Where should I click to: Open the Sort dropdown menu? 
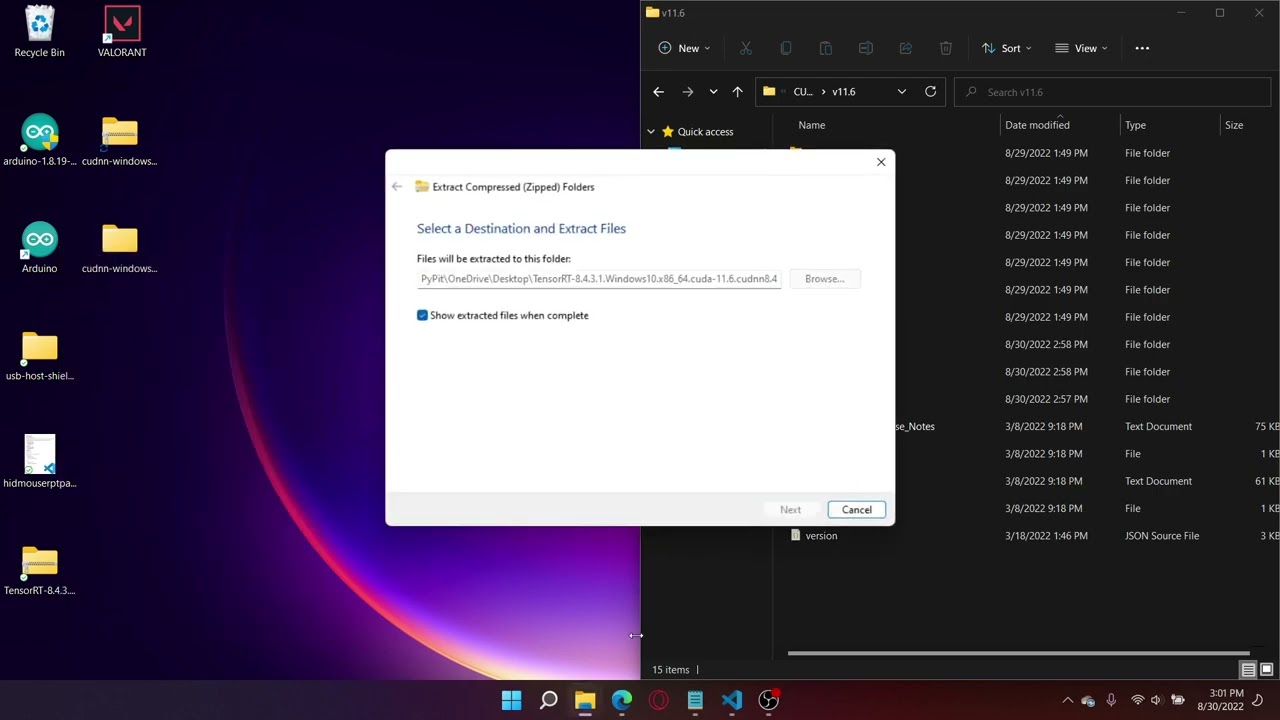1006,48
